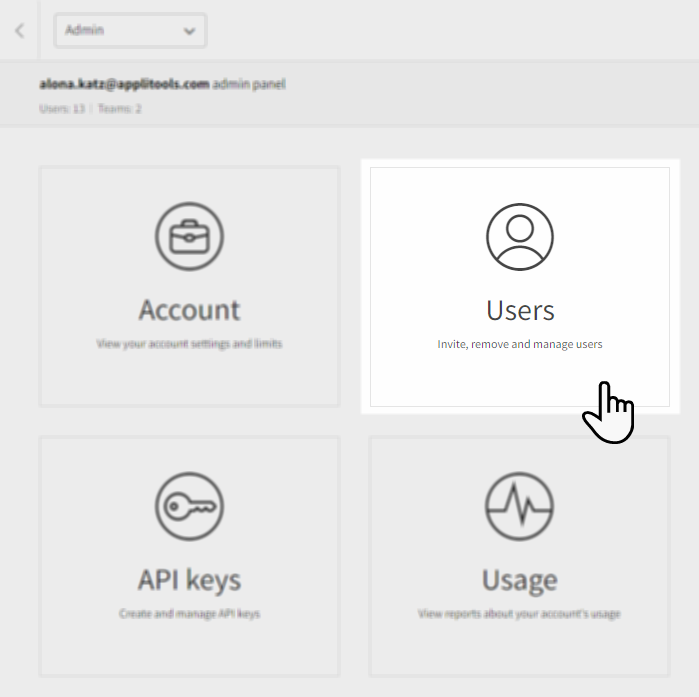Click the 'admin panel' title text
Viewport: 699px width, 697px height.
[x=249, y=84]
